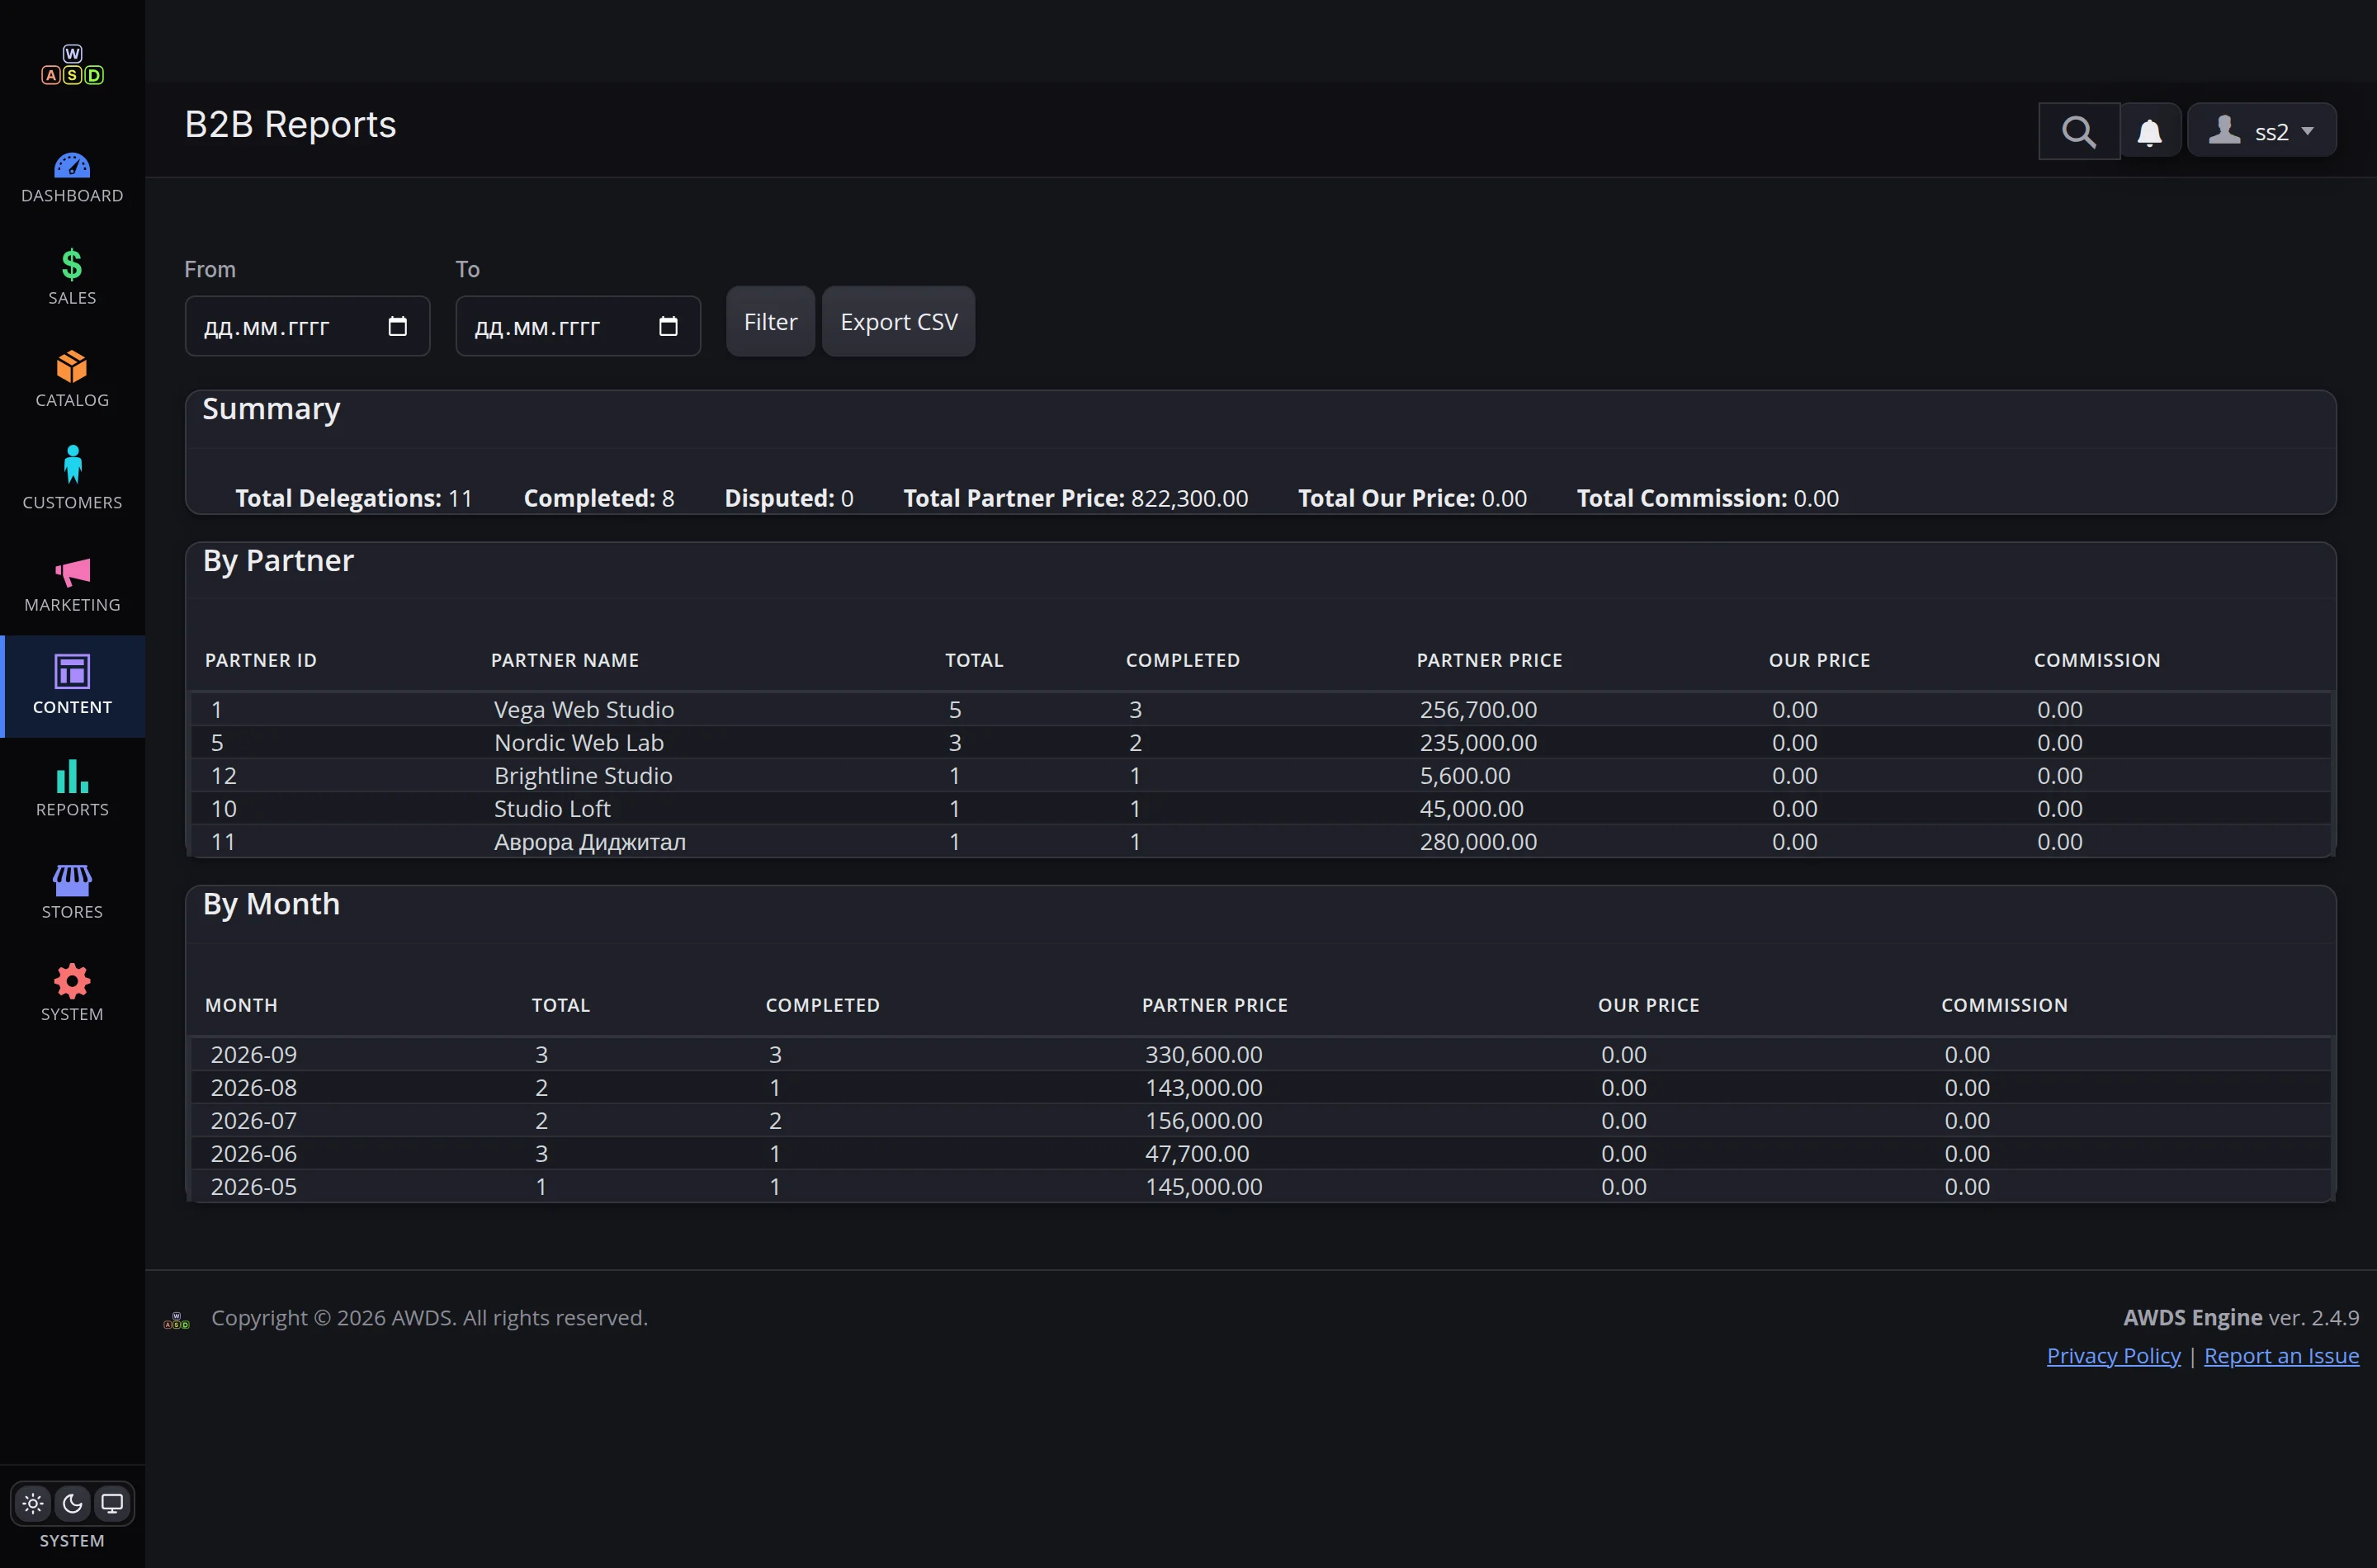
Task: Select system theme monitor toggle
Action: tap(112, 1503)
